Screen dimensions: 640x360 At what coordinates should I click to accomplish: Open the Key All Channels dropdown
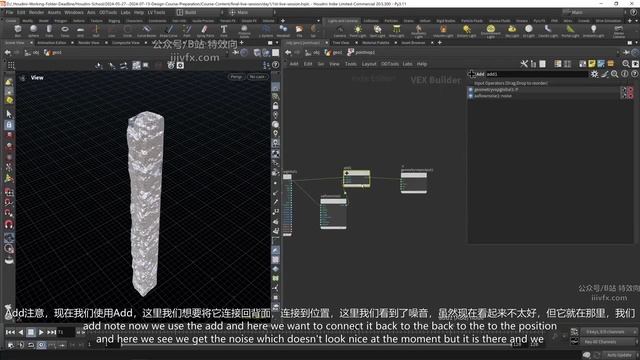coord(608,342)
